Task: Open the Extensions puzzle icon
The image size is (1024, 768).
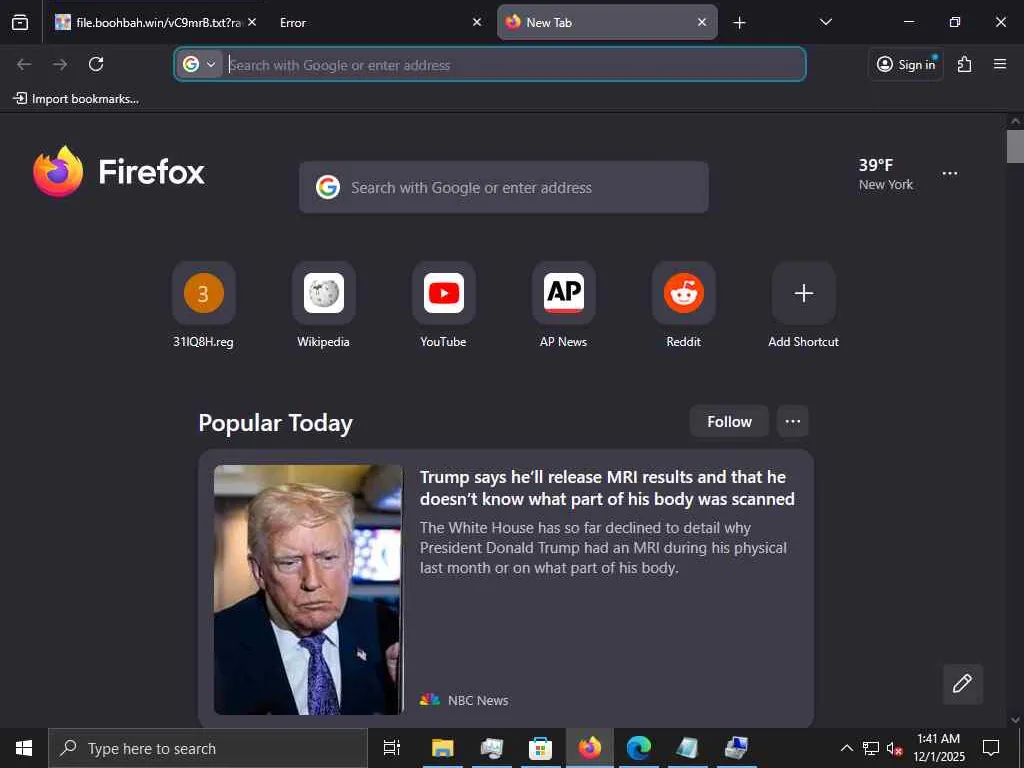Action: tap(965, 64)
